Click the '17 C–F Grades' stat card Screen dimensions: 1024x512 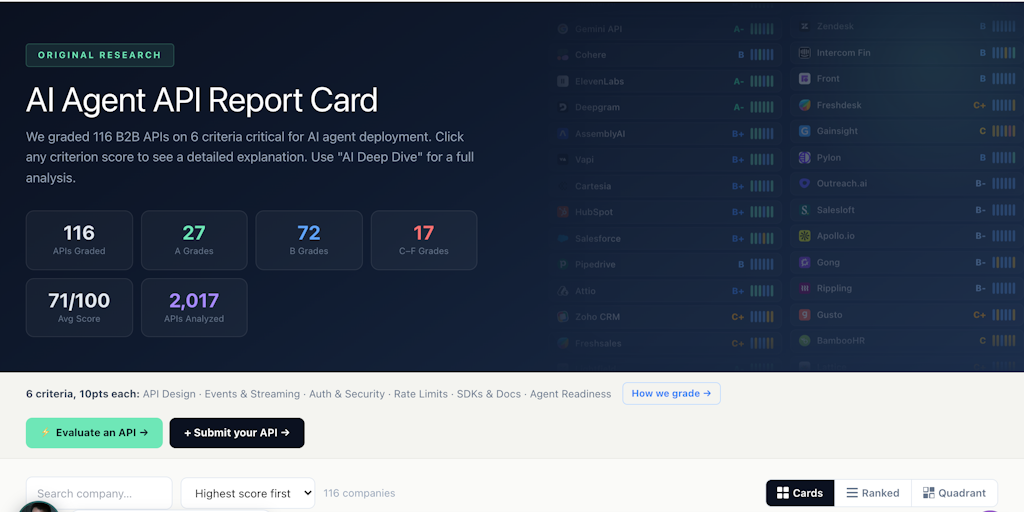(424, 240)
